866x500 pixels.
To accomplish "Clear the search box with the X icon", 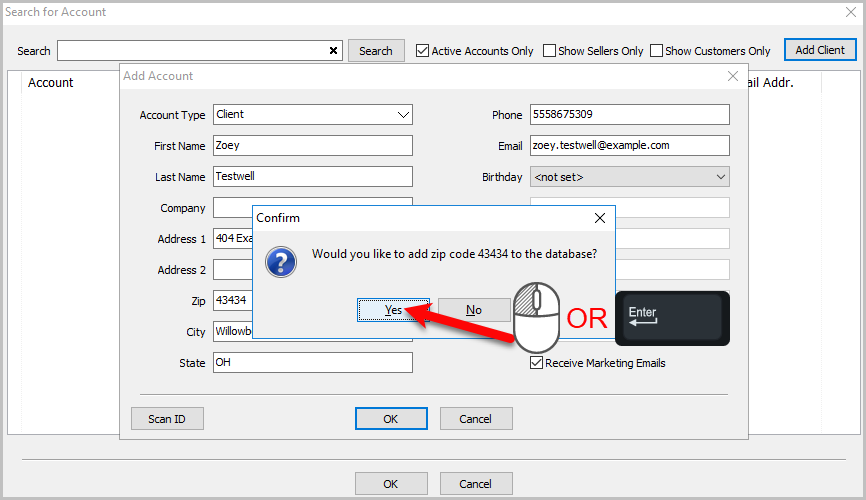I will pyautogui.click(x=333, y=51).
